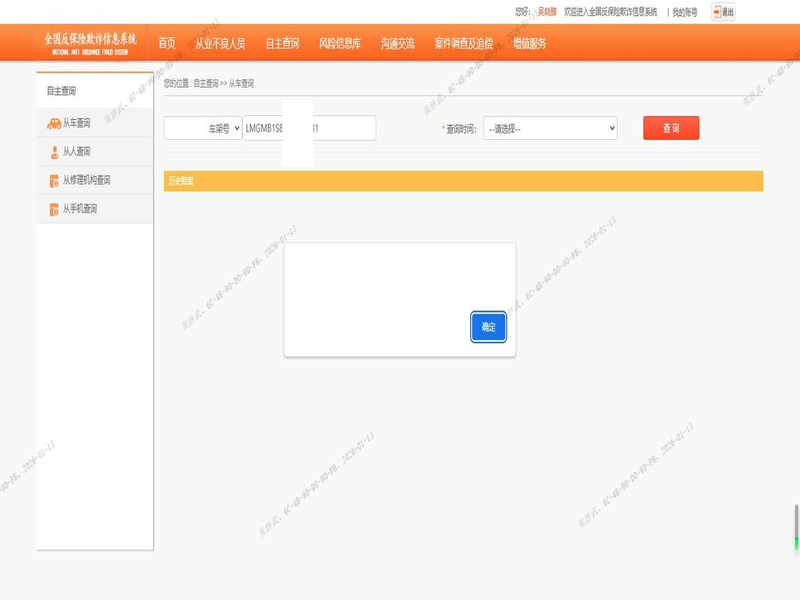Open 案件调查及追偿 in the navigation bar
800x600 pixels.
pos(463,43)
